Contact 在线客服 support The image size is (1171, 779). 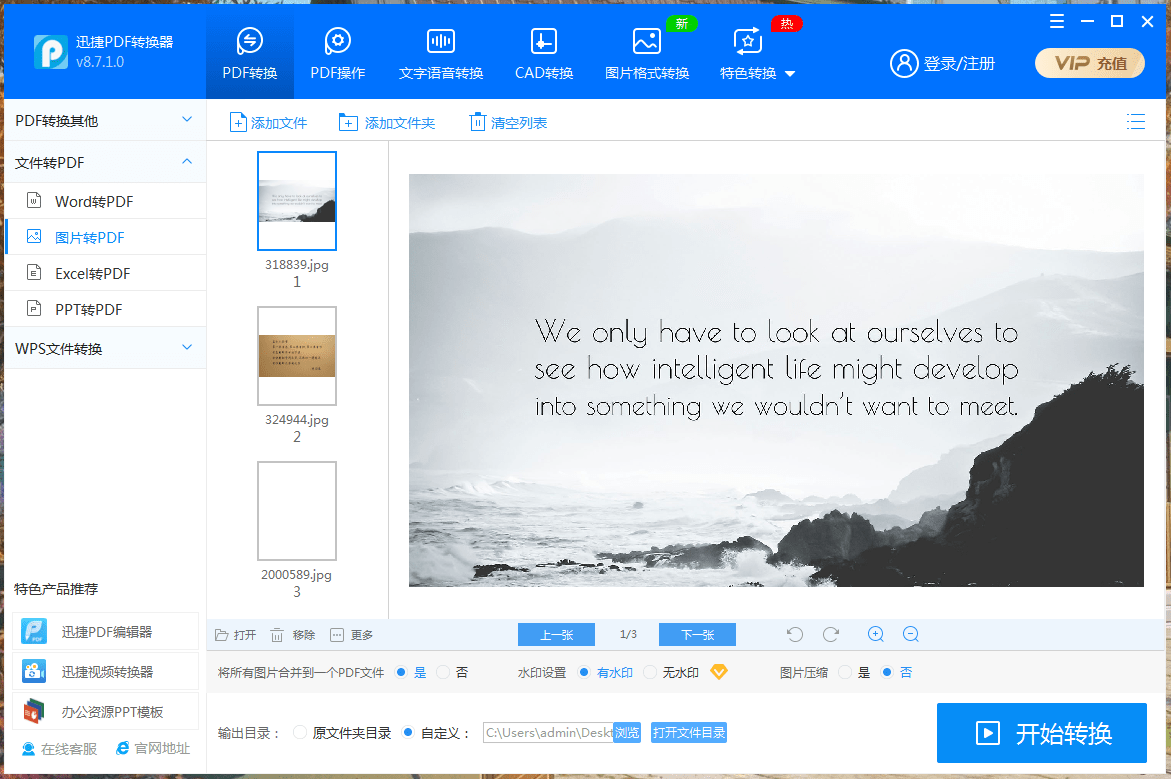tap(47, 747)
